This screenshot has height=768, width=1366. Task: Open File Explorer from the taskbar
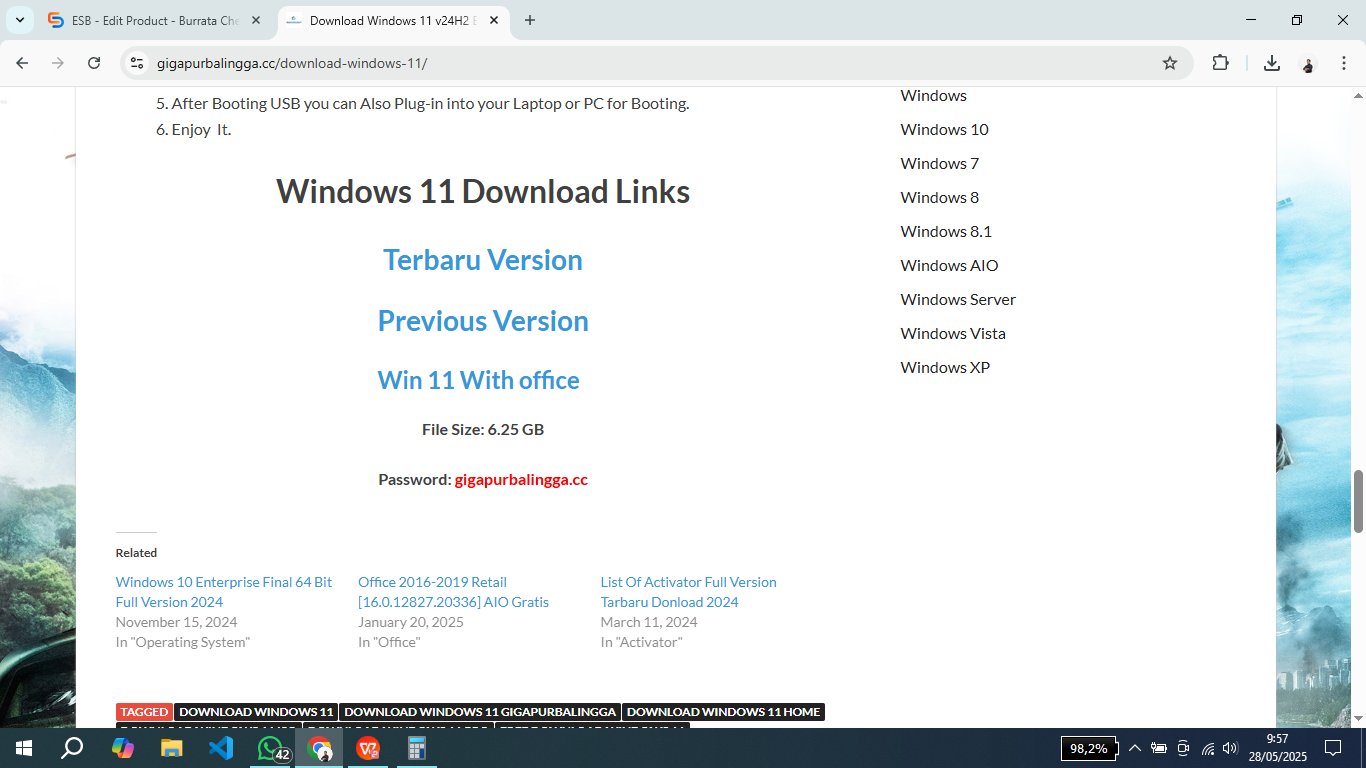172,748
